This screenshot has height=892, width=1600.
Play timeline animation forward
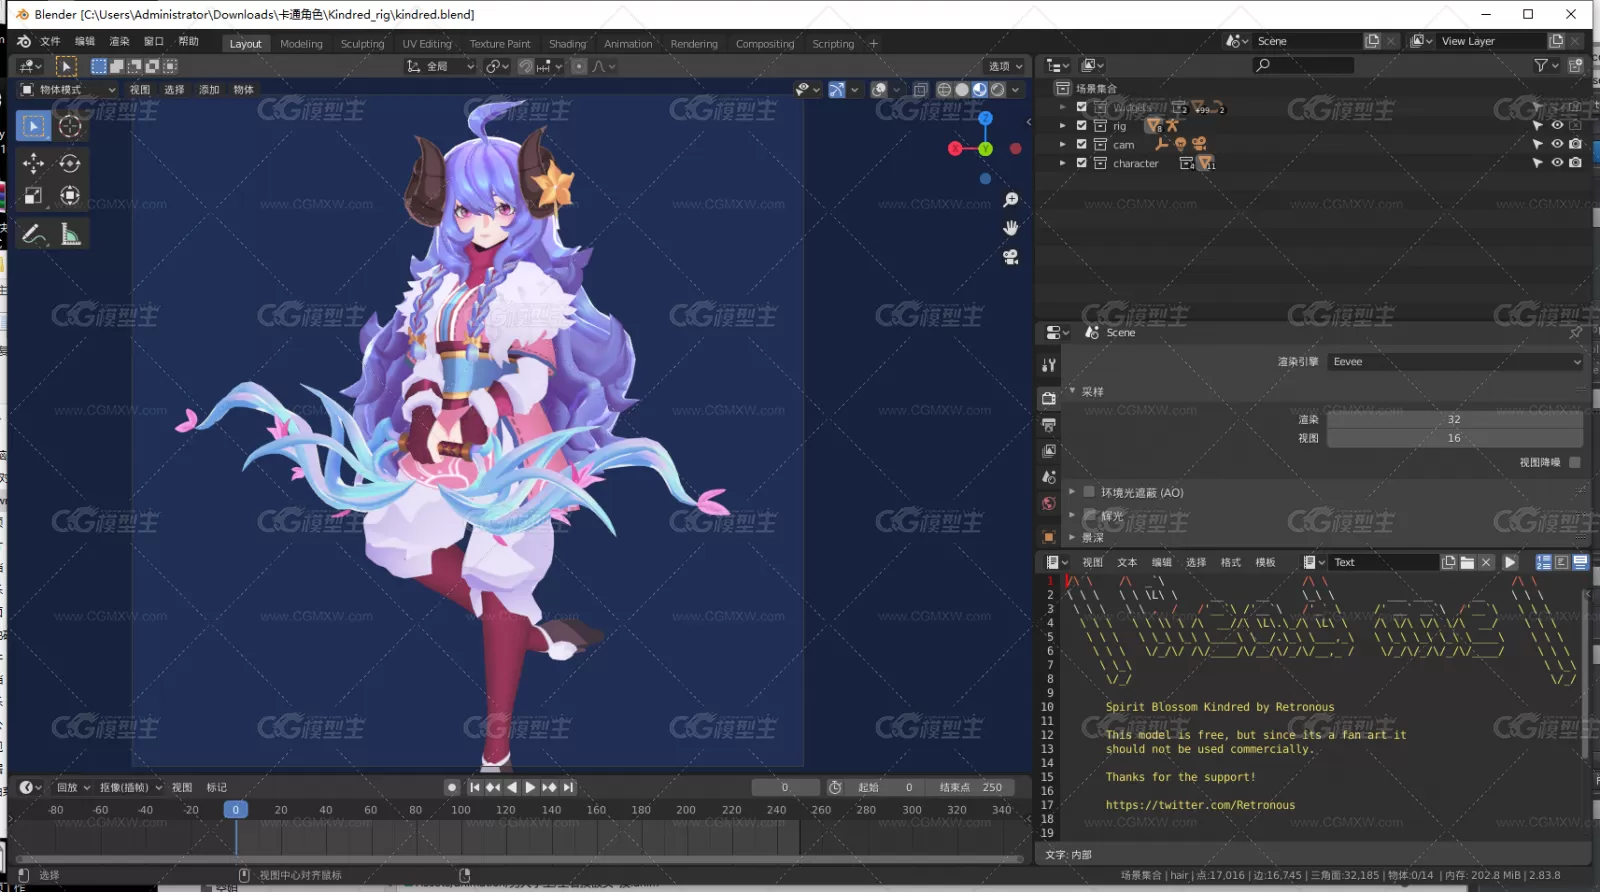tap(530, 787)
